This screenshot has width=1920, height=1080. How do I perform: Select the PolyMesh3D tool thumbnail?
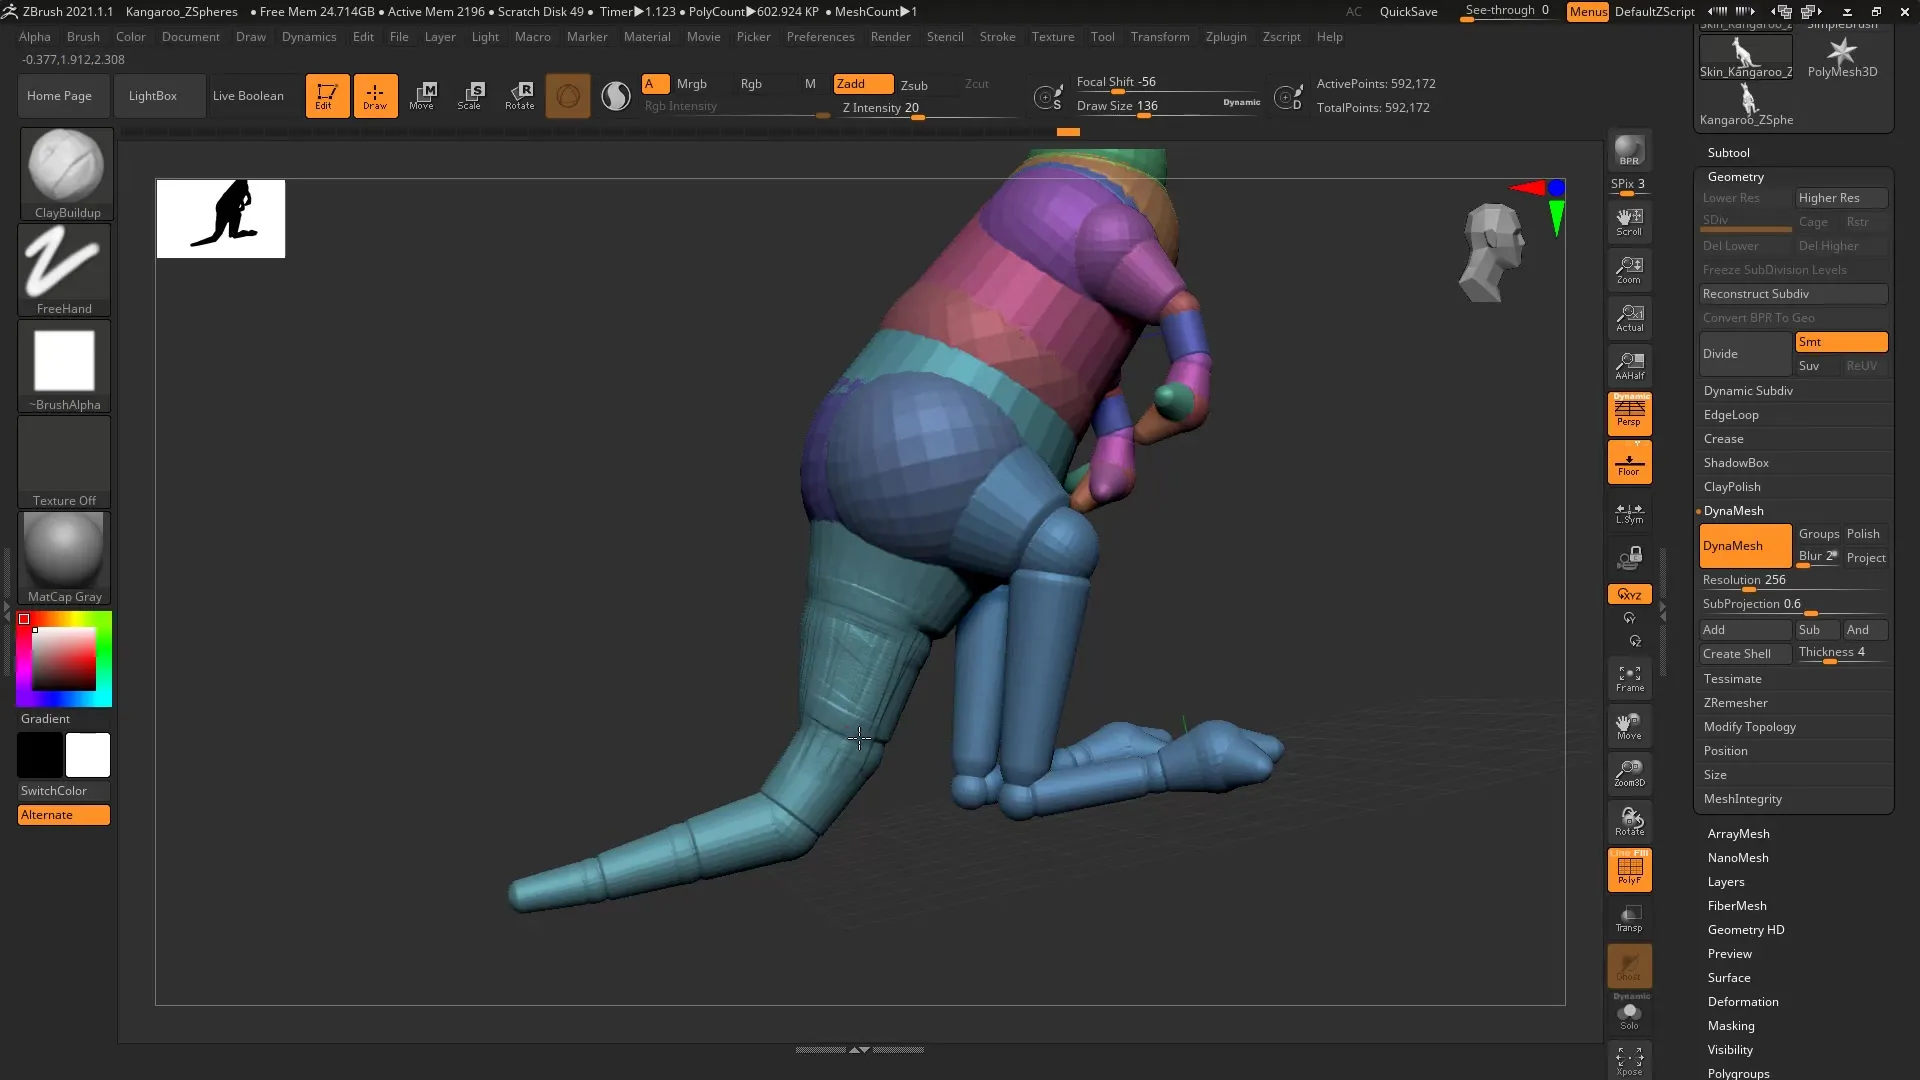pos(1842,57)
